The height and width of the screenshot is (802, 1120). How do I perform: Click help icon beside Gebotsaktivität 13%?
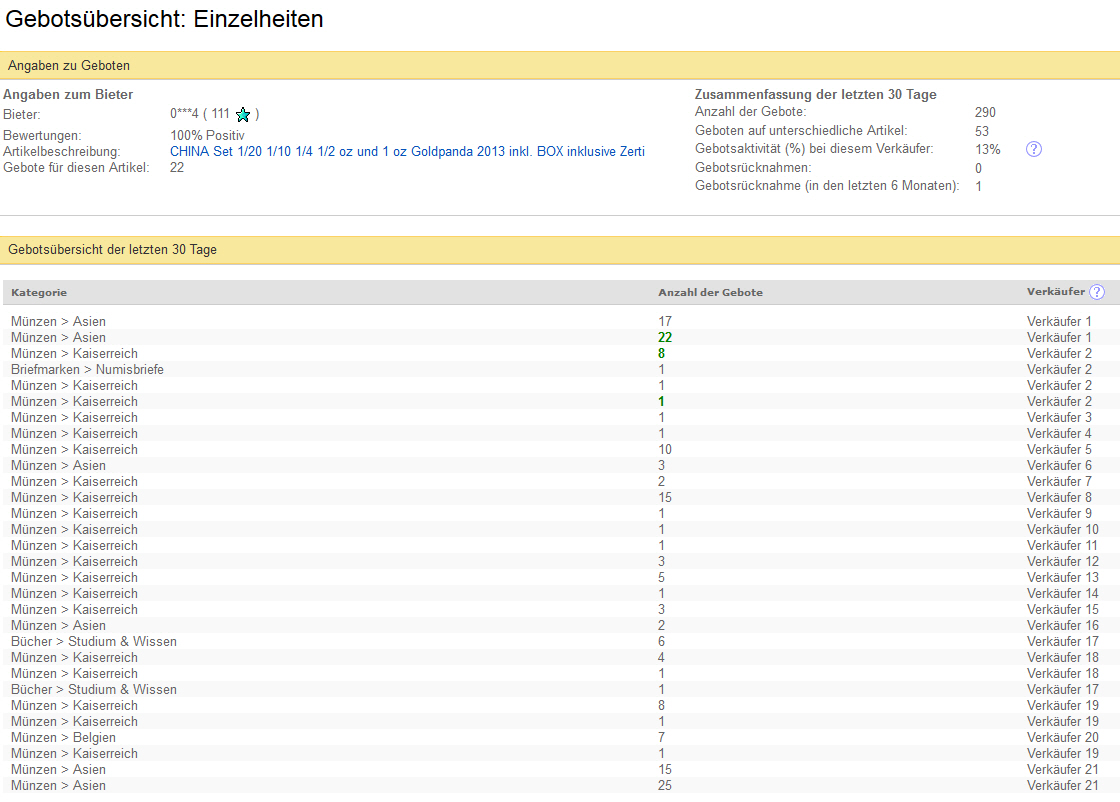(1034, 149)
